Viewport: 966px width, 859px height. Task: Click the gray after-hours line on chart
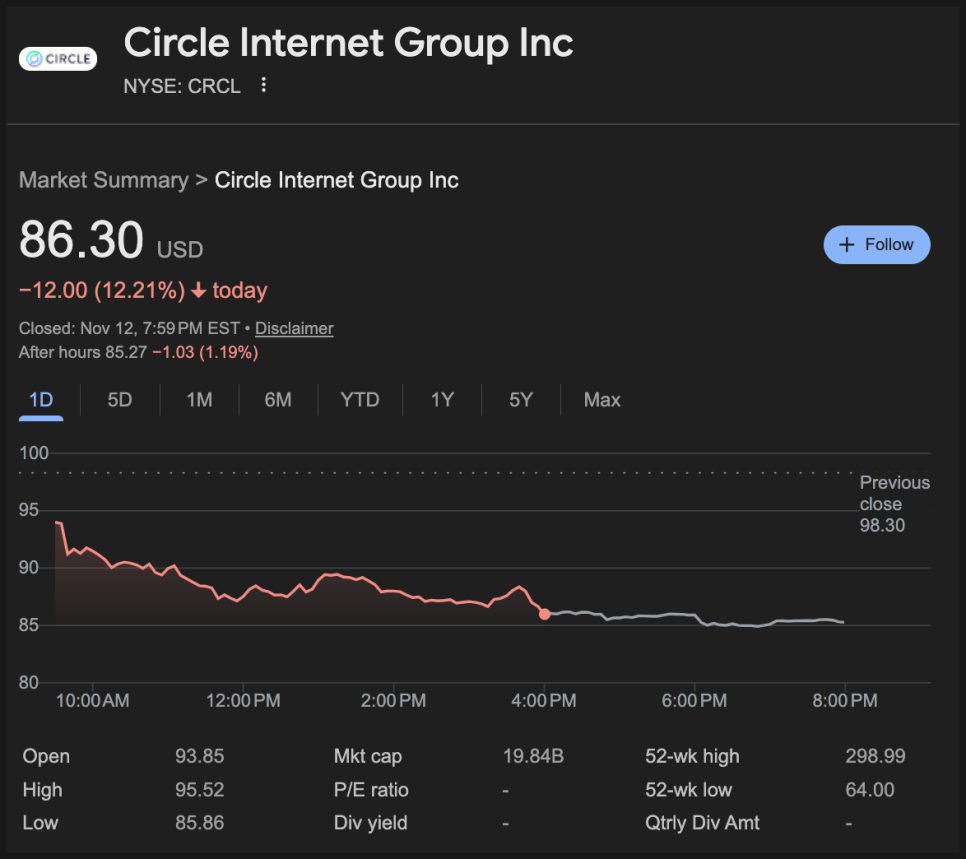pos(660,615)
